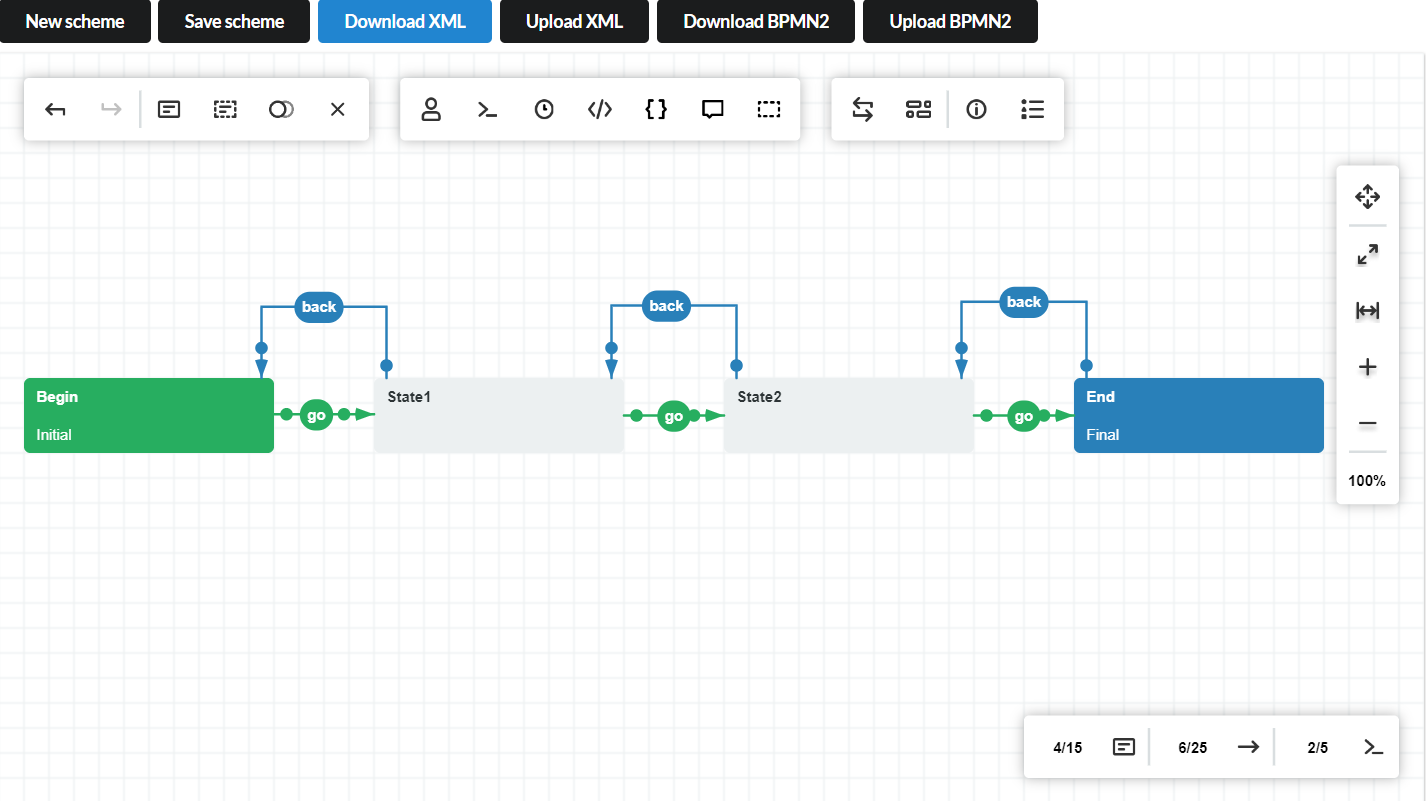The width and height of the screenshot is (1426, 801).
Task: Click the Upload BPMN2 button
Action: pos(950,22)
